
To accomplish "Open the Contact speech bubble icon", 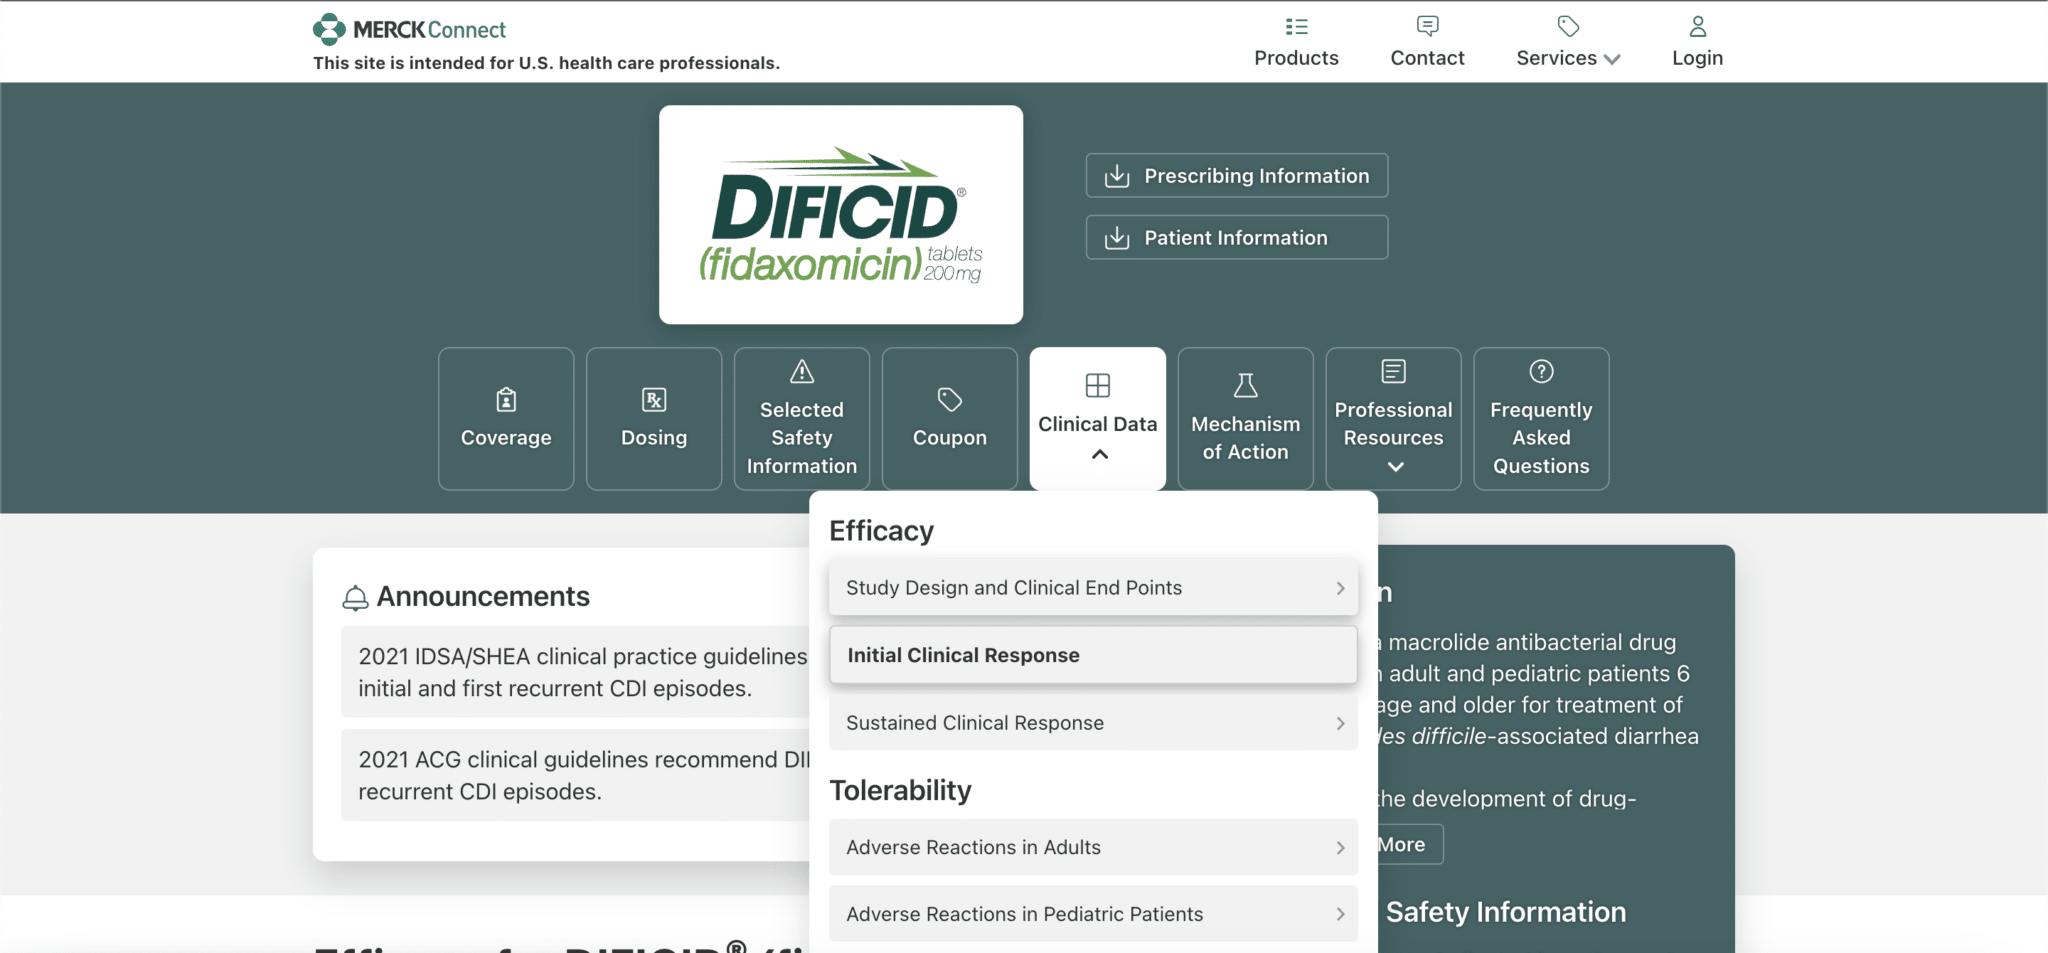I will coord(1427,26).
